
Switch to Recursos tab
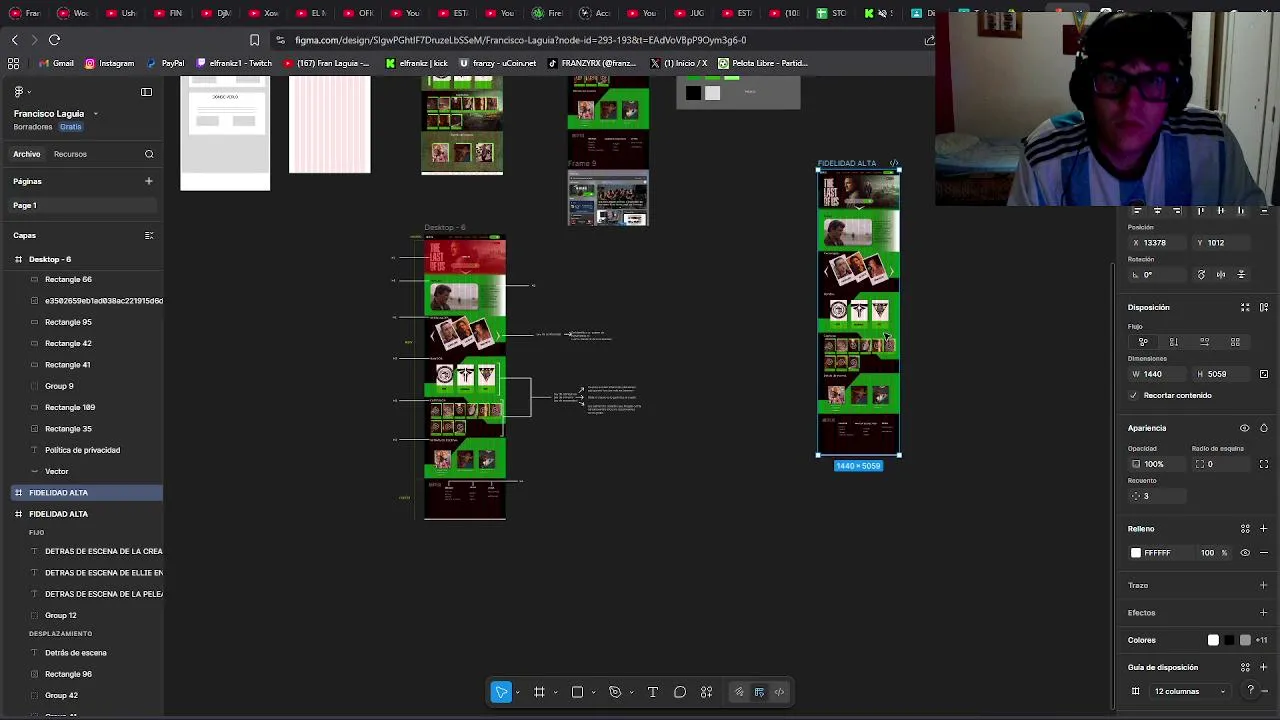(x=70, y=154)
